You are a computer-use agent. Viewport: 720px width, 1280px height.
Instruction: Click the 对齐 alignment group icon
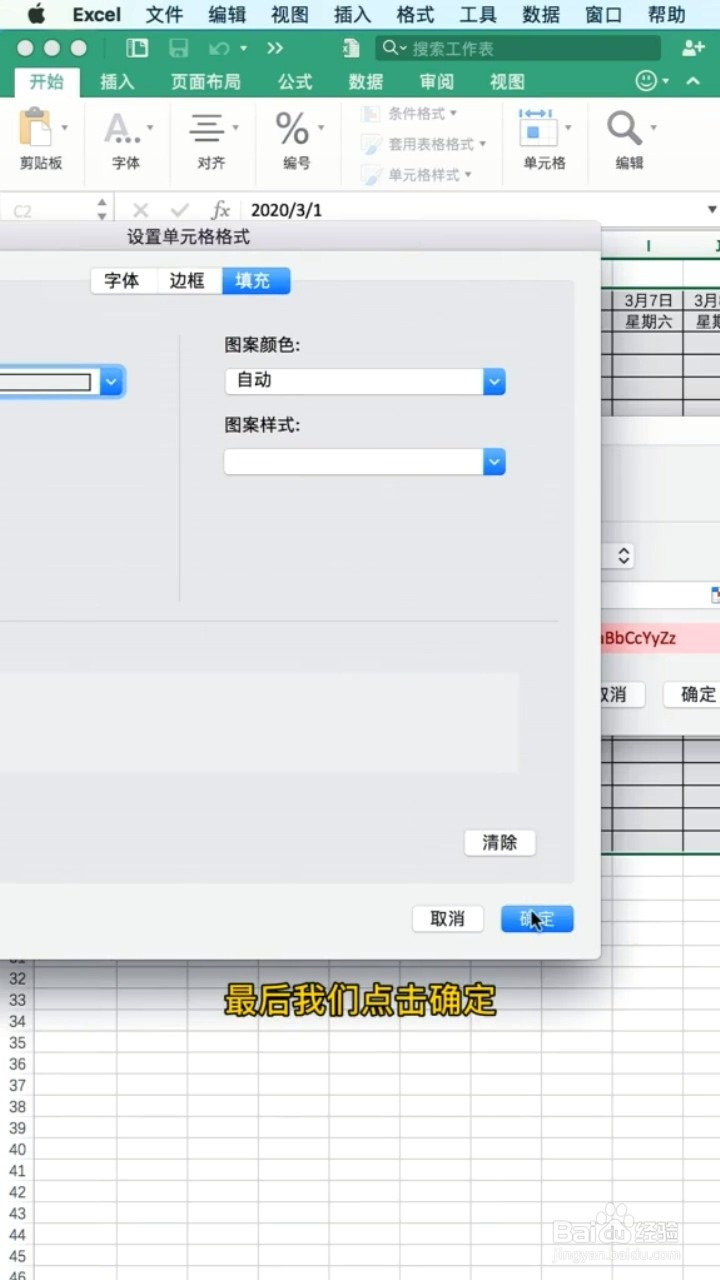[207, 128]
